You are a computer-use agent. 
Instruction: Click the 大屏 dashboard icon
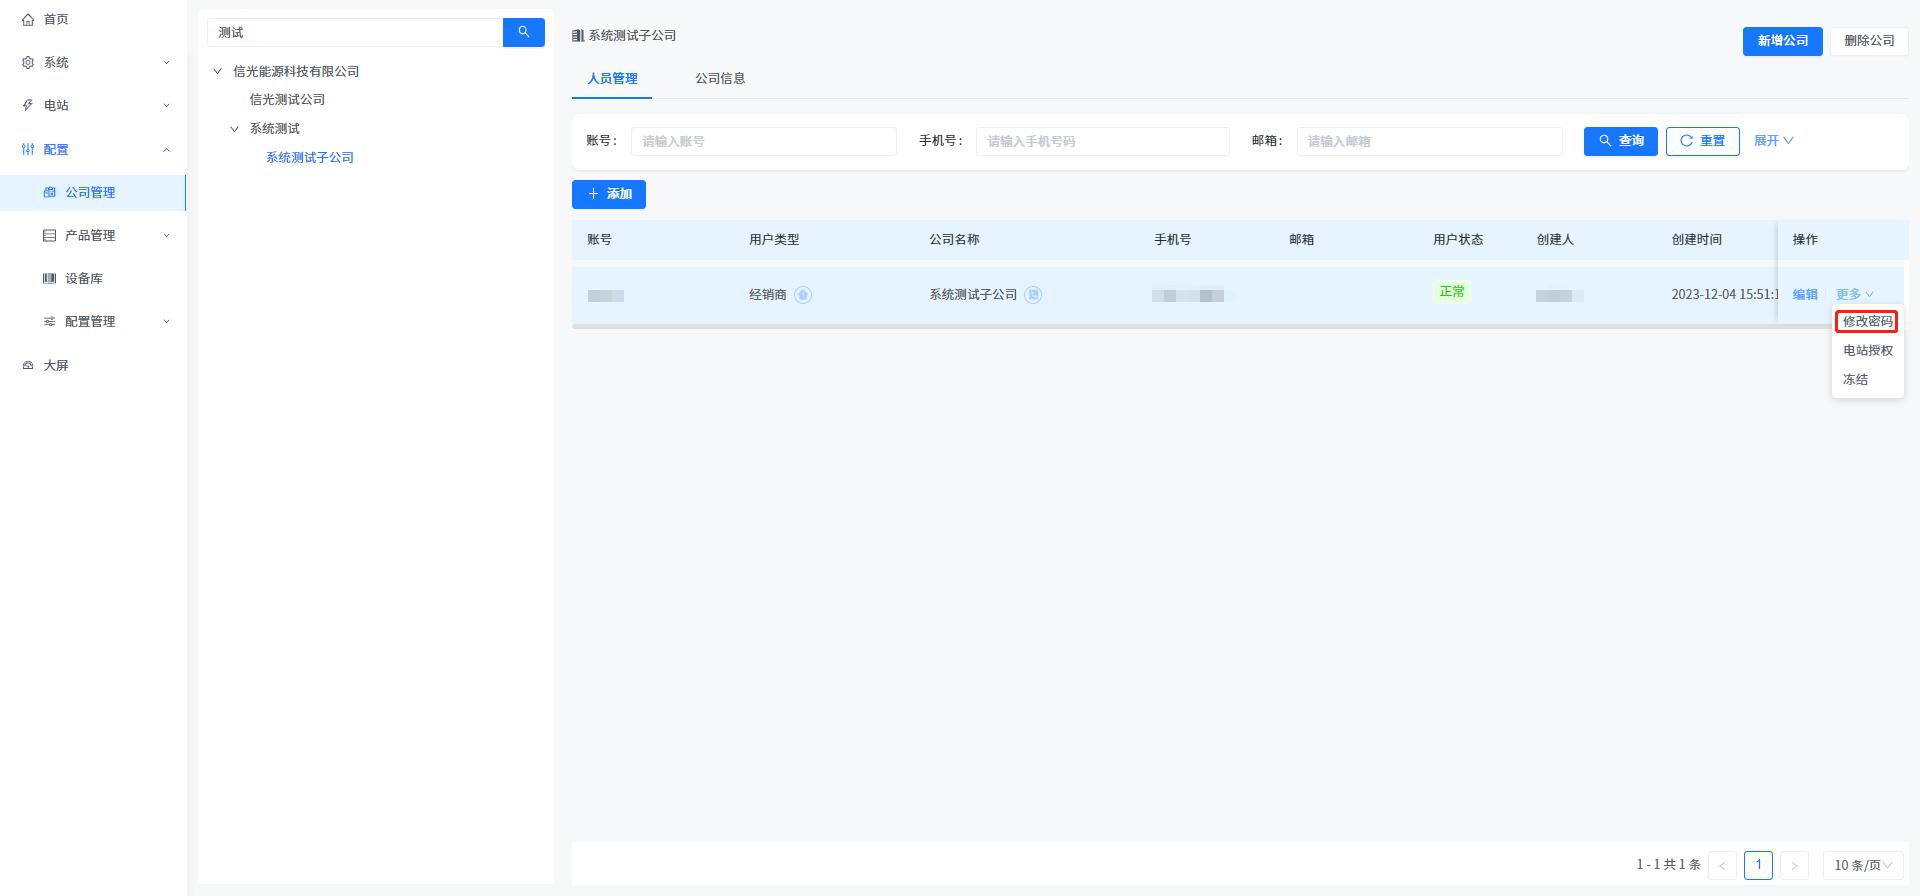(28, 365)
